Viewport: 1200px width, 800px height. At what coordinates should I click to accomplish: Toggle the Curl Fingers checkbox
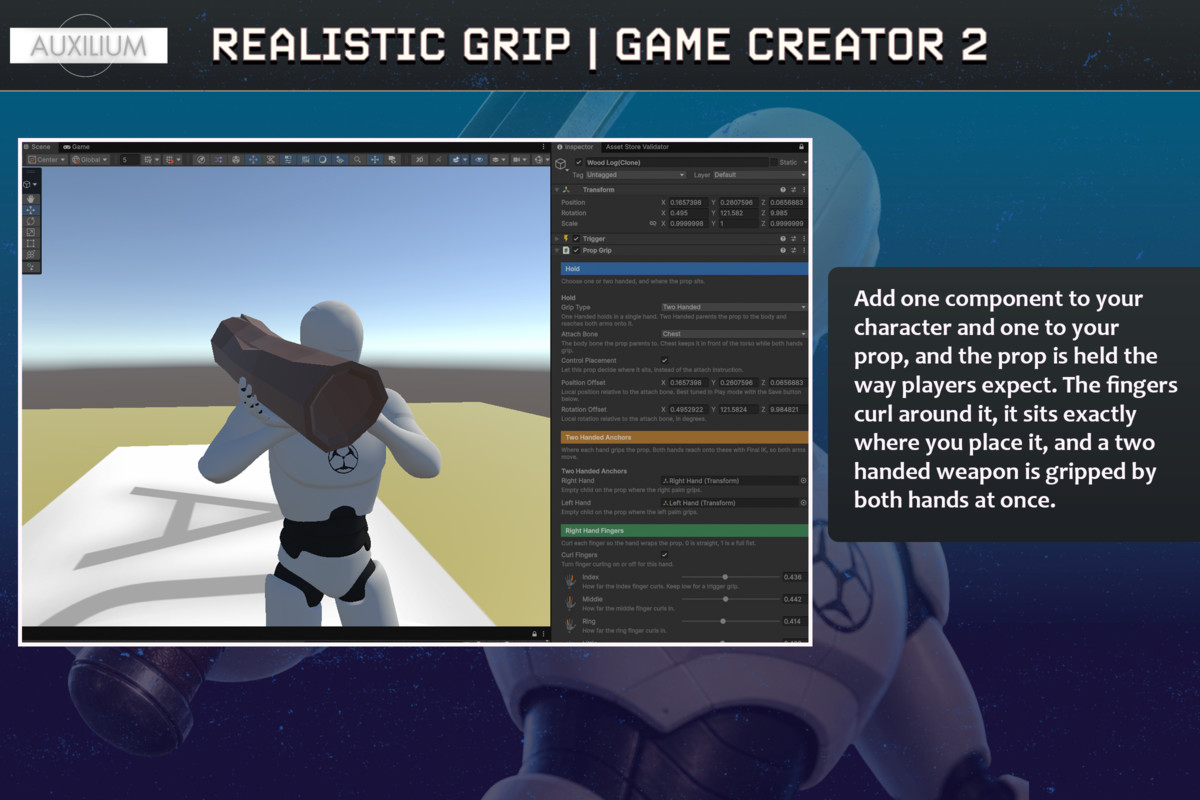664,555
